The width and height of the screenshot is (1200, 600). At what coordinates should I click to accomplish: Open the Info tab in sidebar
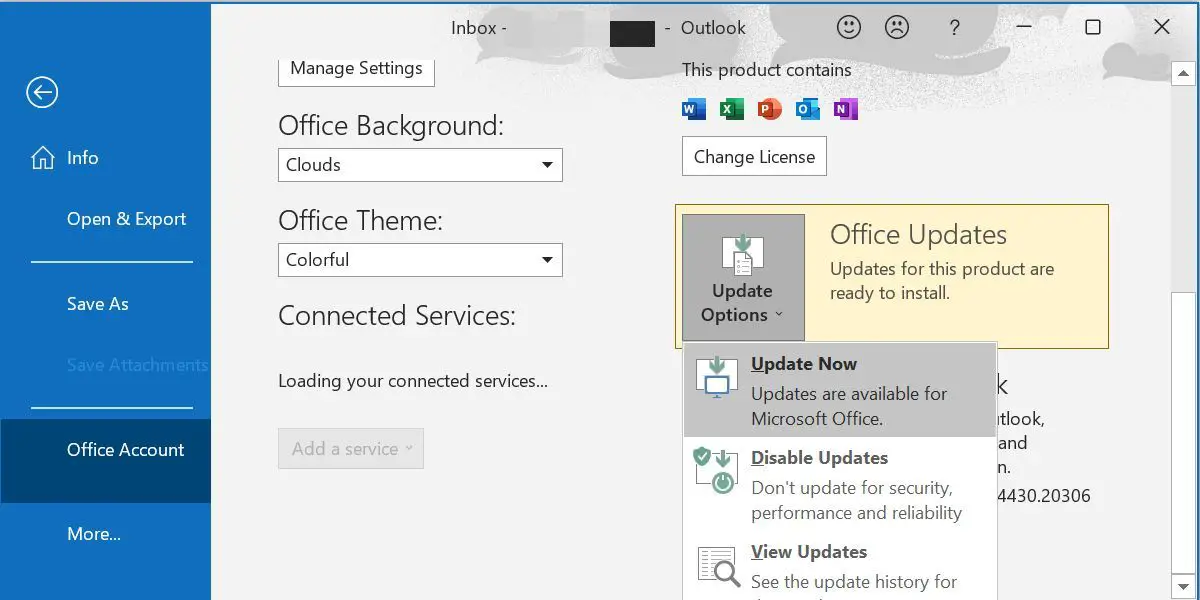82,158
